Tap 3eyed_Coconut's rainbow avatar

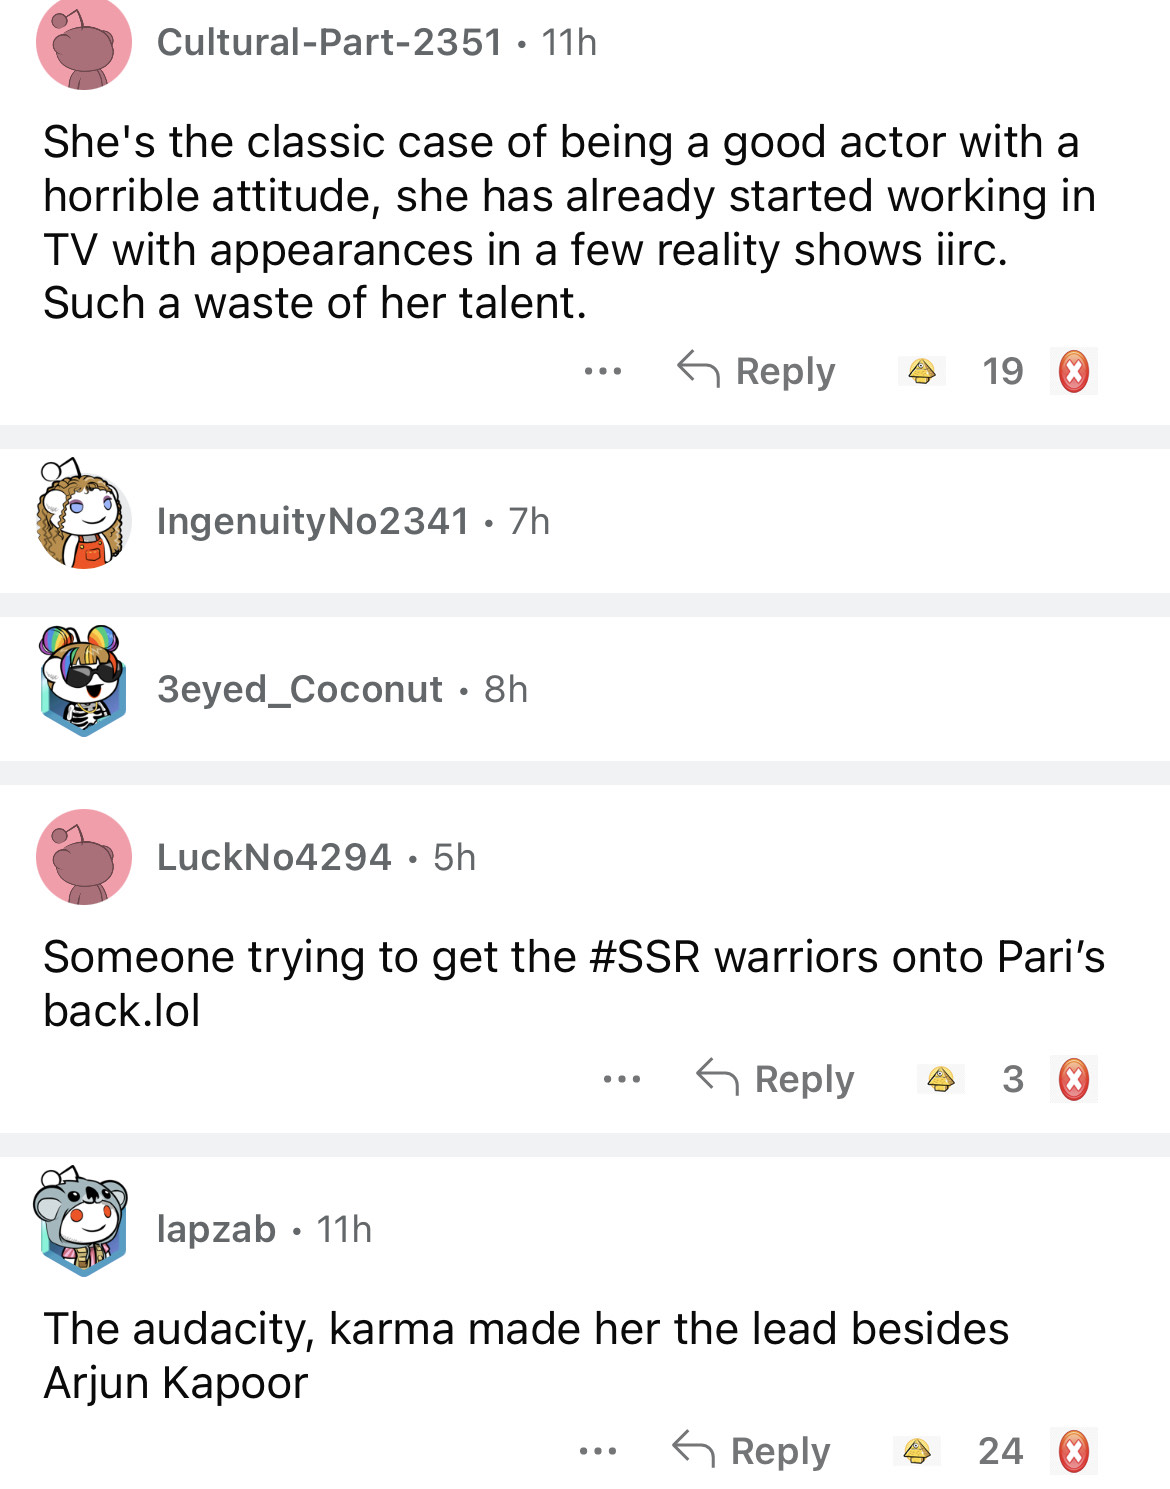83,681
